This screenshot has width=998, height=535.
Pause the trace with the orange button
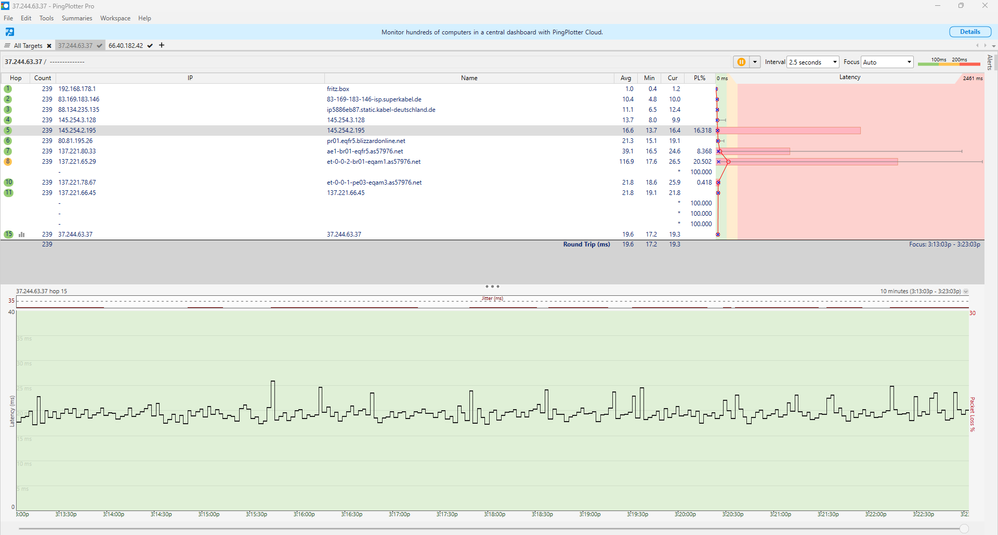click(x=741, y=62)
